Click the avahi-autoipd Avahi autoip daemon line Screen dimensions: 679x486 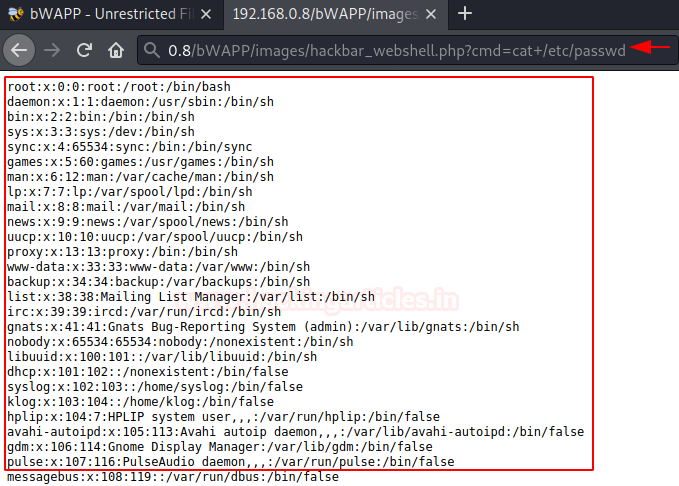click(296, 431)
